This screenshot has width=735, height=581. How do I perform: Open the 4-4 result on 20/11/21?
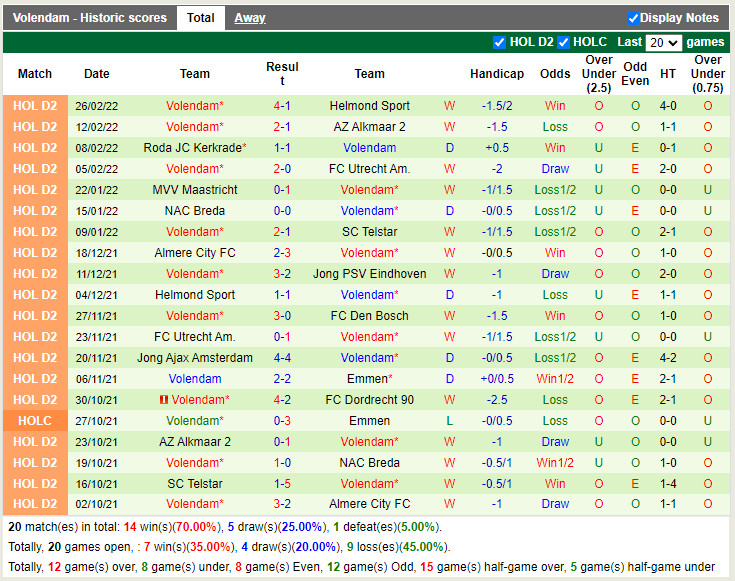click(282, 358)
